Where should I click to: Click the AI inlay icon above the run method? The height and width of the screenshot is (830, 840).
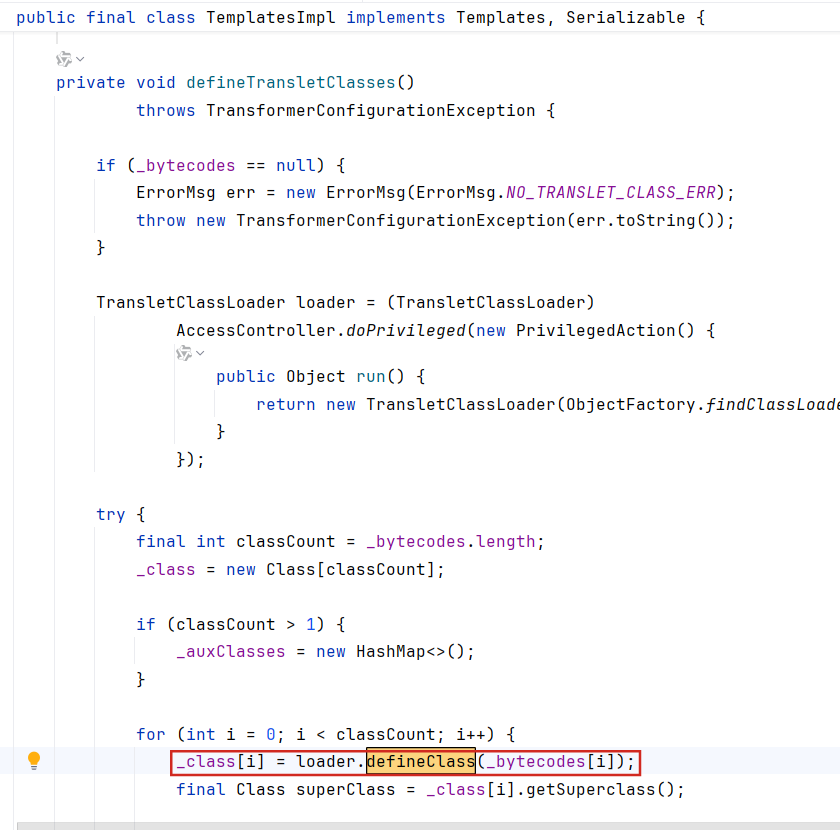pyautogui.click(x=184, y=353)
